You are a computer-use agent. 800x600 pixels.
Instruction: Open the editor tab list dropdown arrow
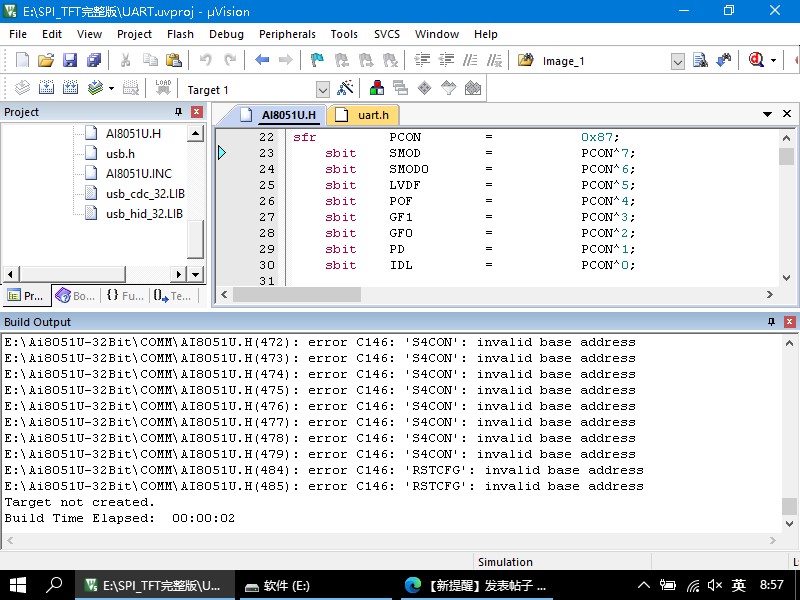(x=767, y=114)
